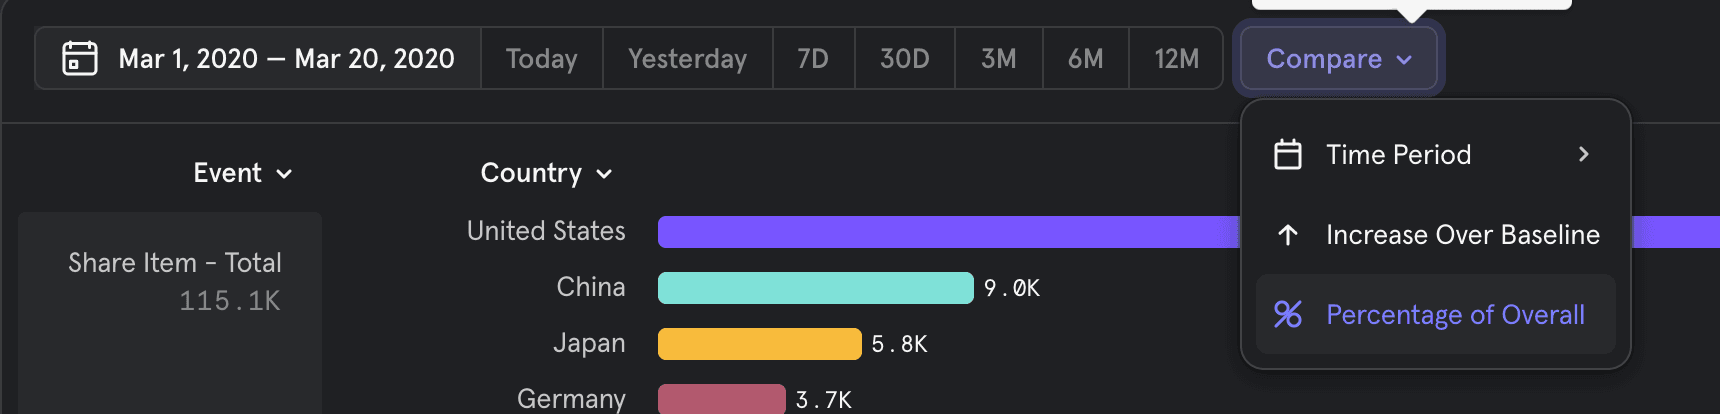
Task: Pick the 3M time range
Action: click(x=998, y=59)
